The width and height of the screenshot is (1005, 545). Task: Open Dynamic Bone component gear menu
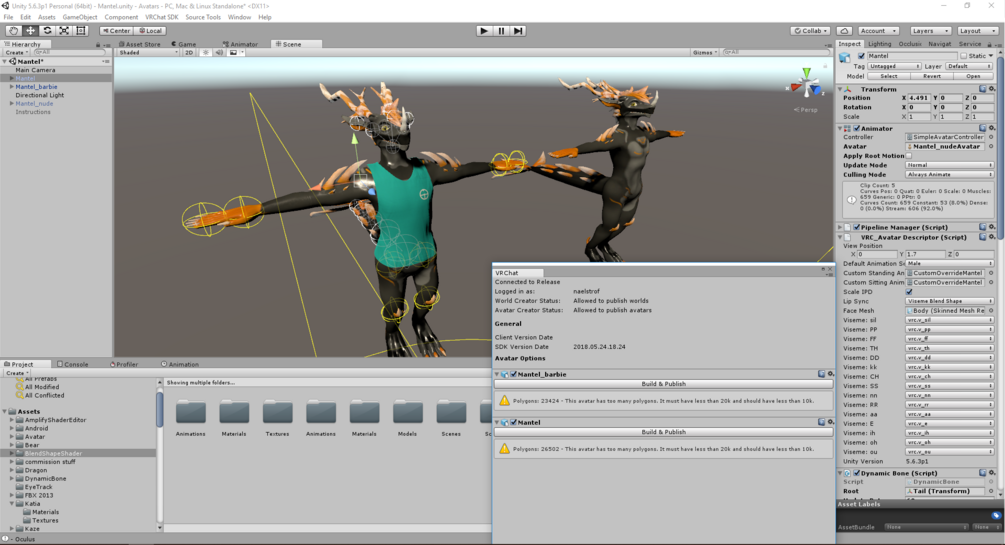point(992,473)
